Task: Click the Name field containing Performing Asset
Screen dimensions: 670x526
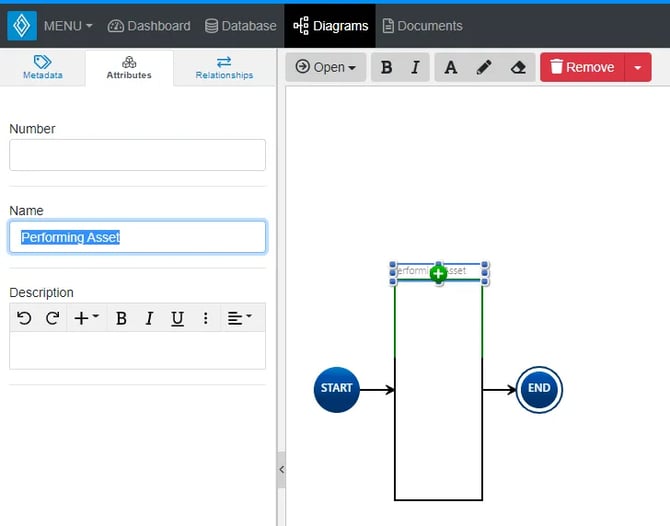Action: [x=137, y=237]
